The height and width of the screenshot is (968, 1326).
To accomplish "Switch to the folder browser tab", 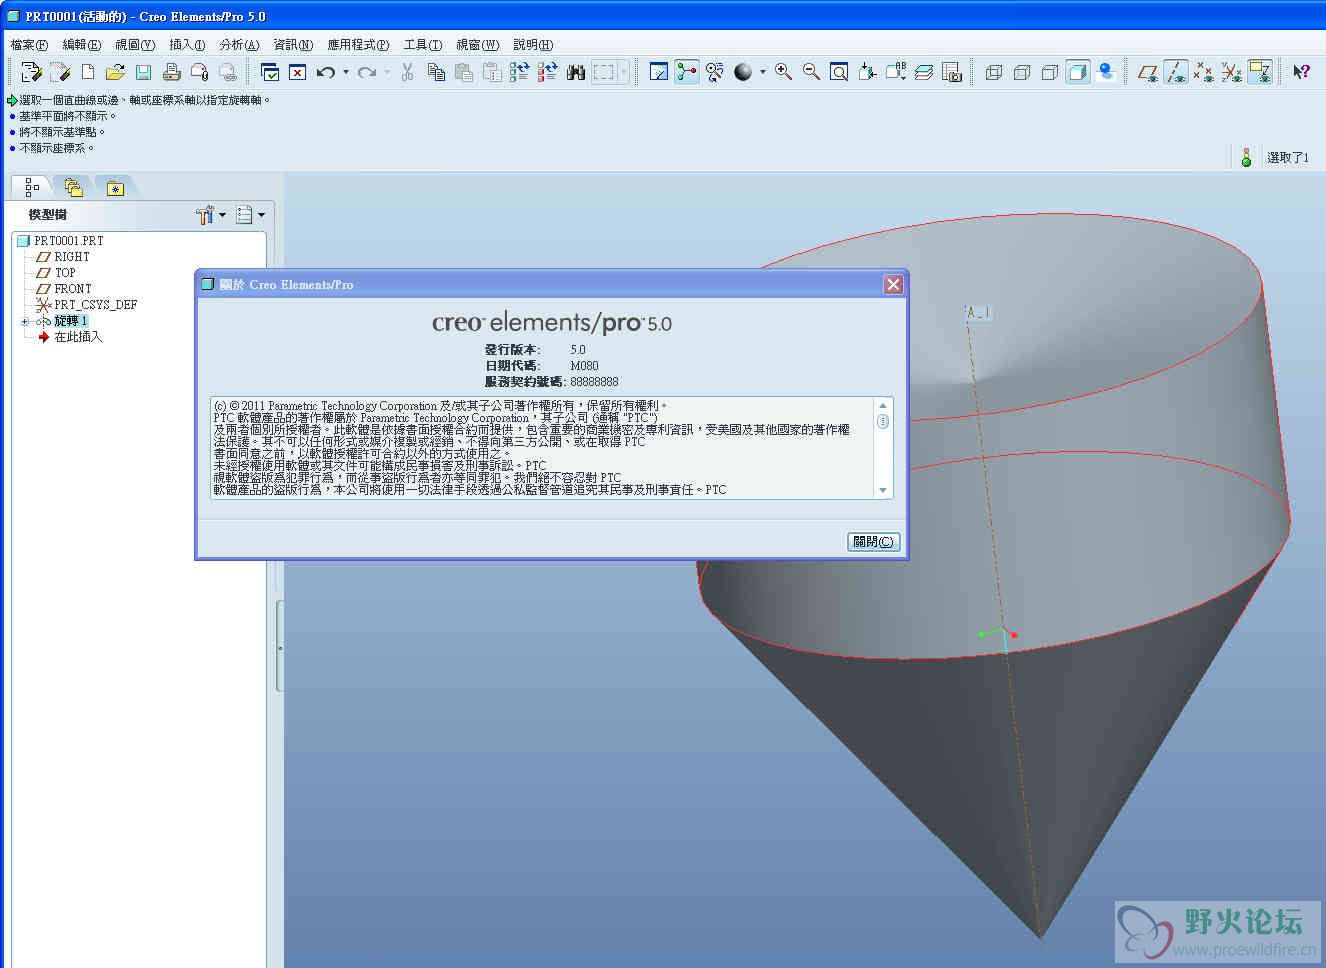I will [x=73, y=187].
